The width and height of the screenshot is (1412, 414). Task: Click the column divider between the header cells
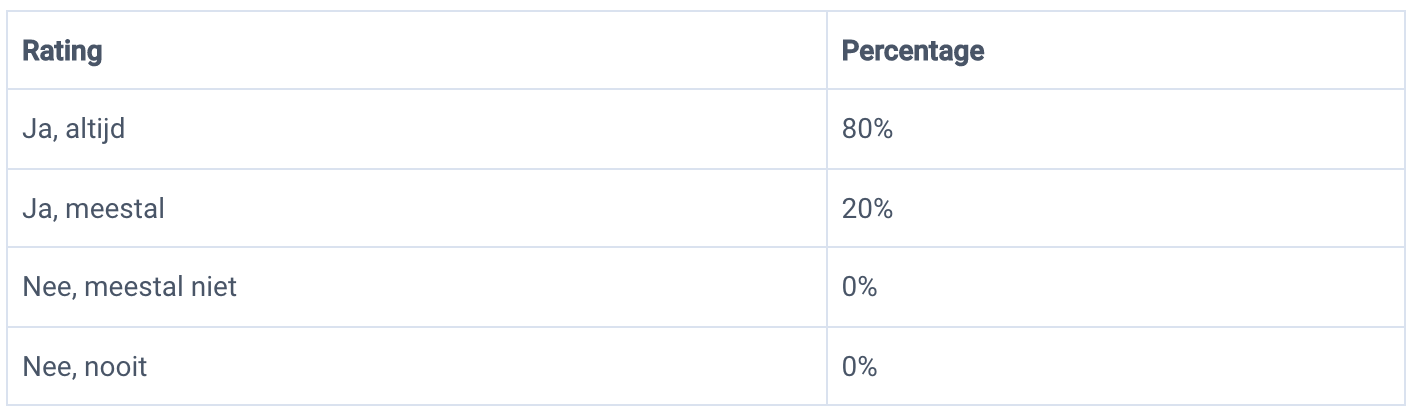(x=827, y=51)
